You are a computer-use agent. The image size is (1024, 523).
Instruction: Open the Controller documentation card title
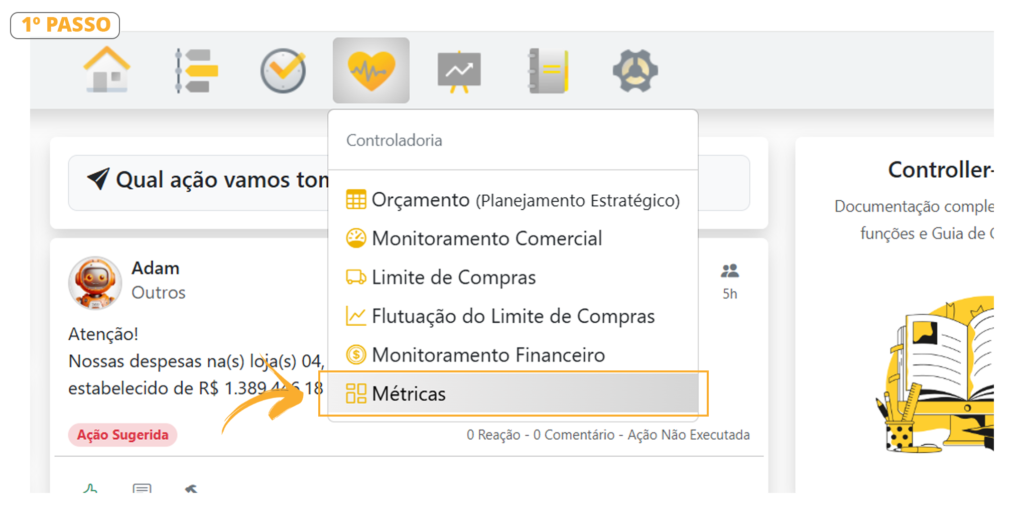point(940,170)
